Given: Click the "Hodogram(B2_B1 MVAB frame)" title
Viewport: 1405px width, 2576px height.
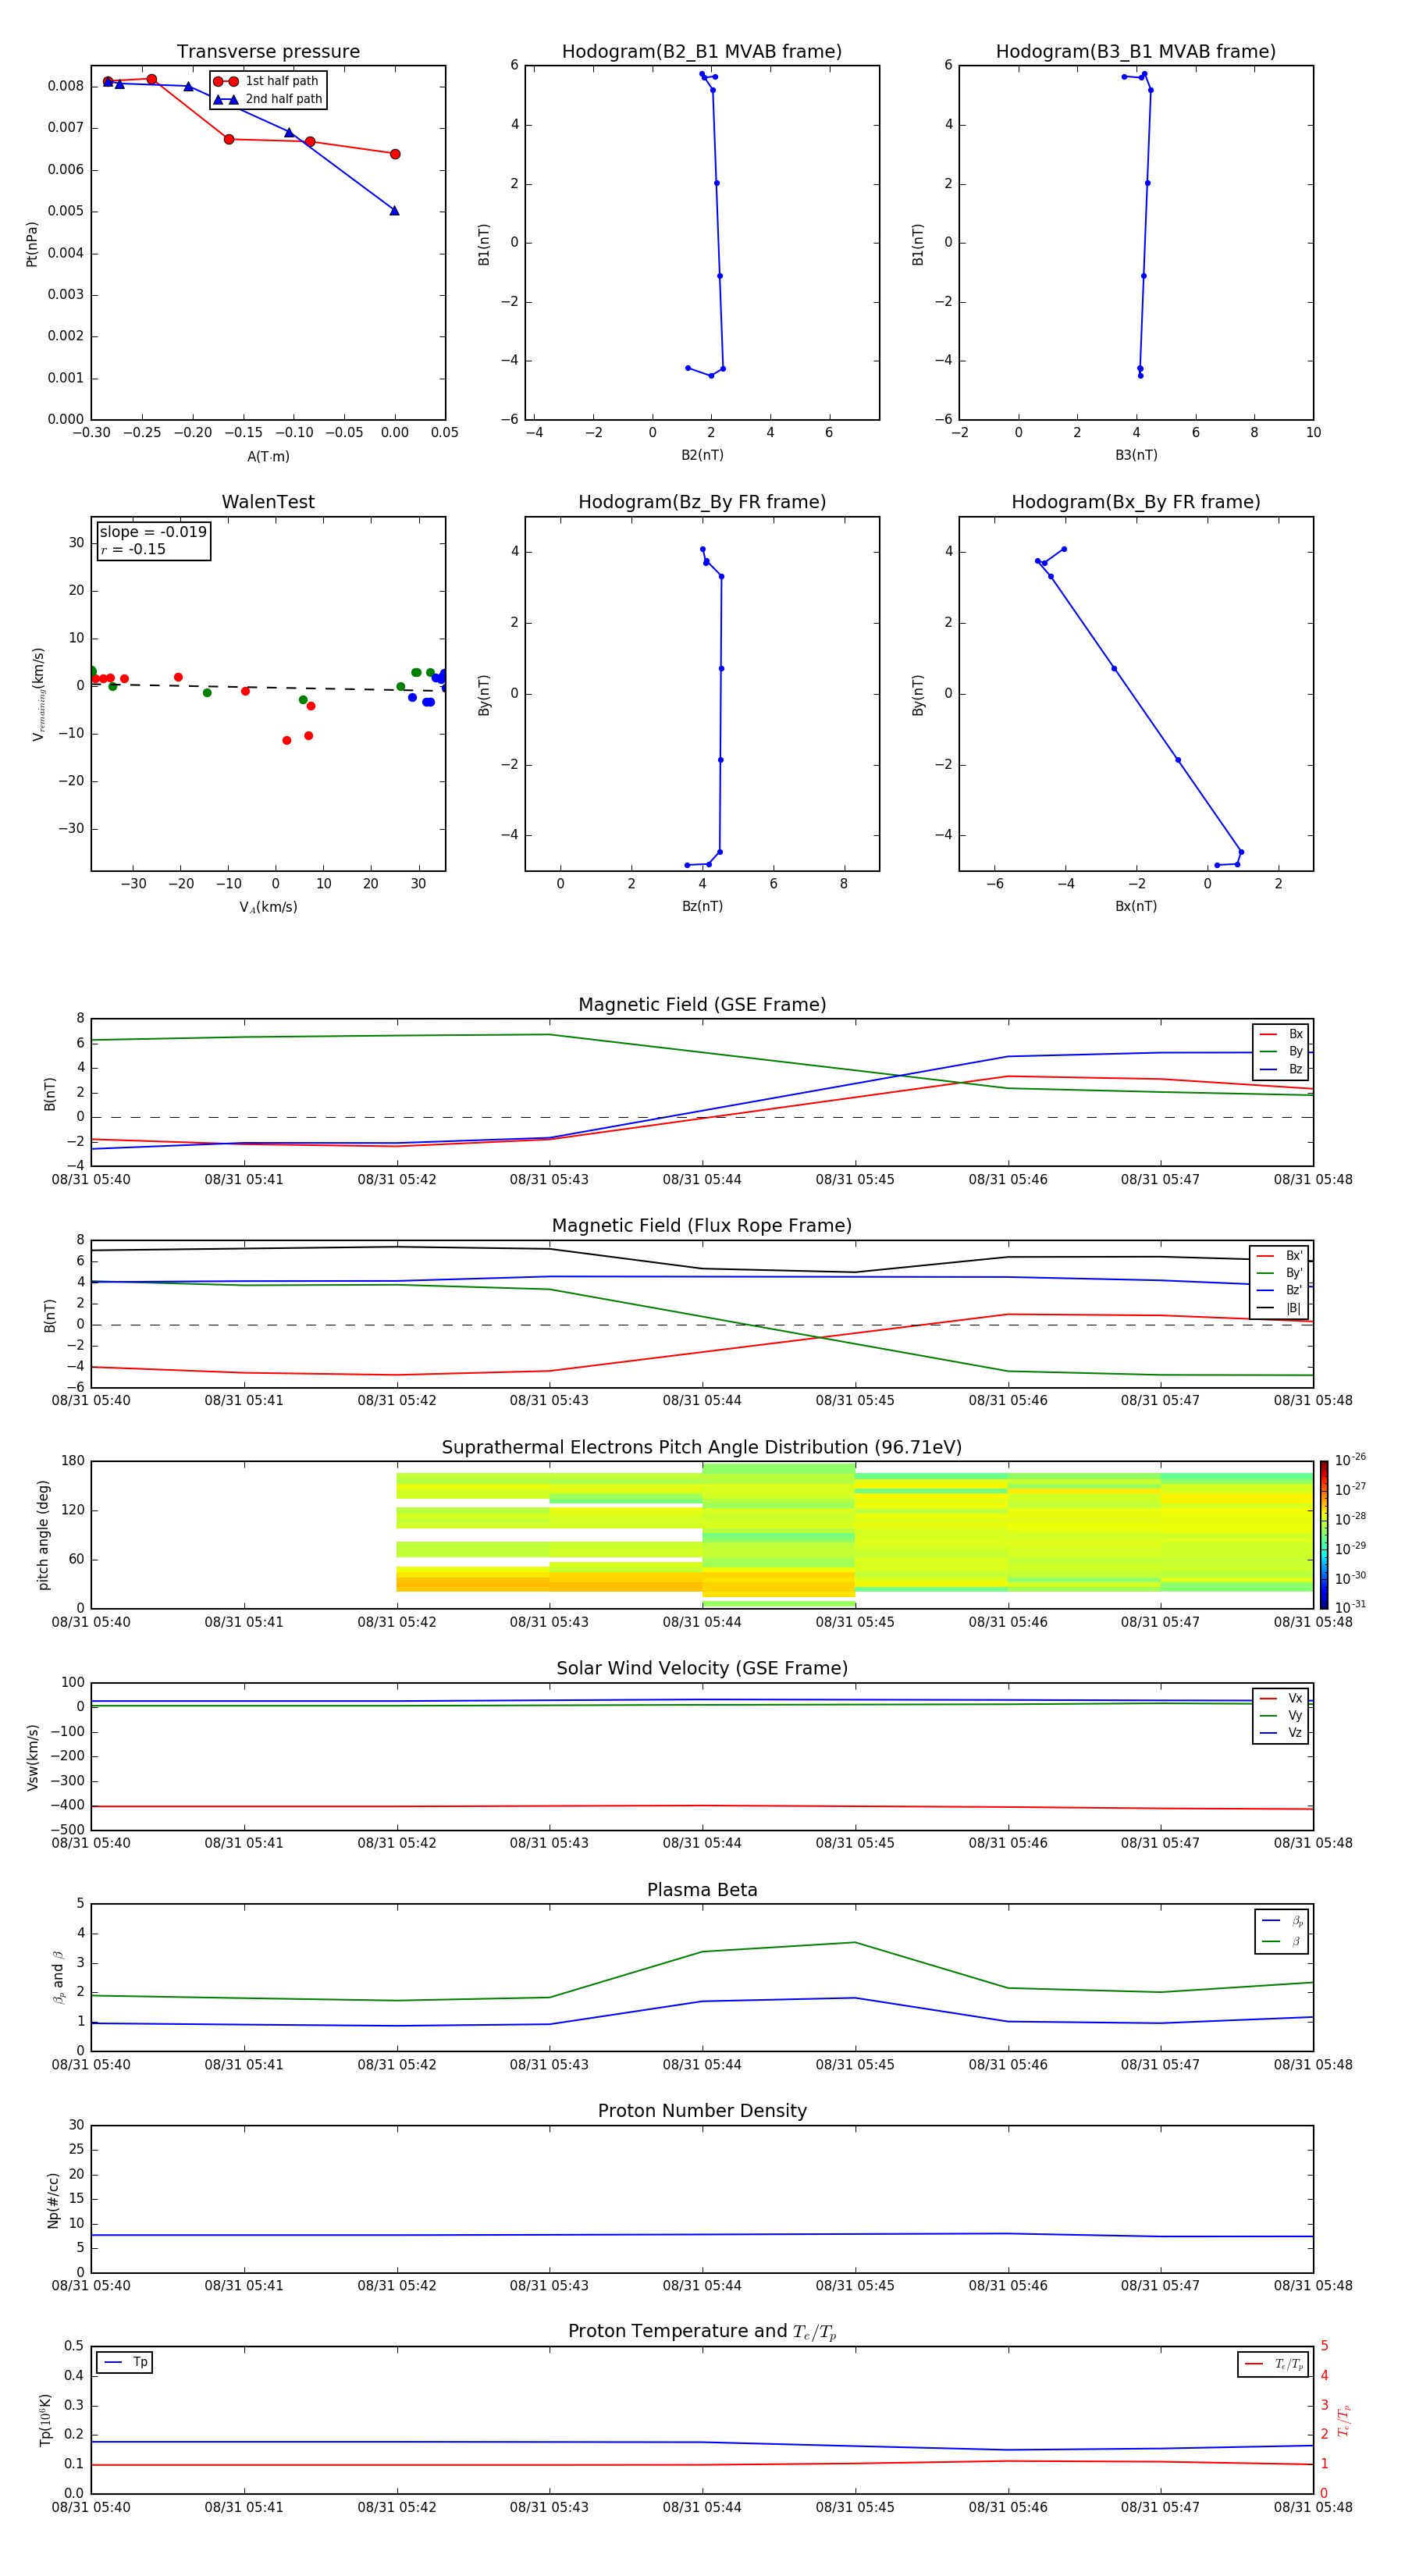Looking at the screenshot, I should (702, 52).
